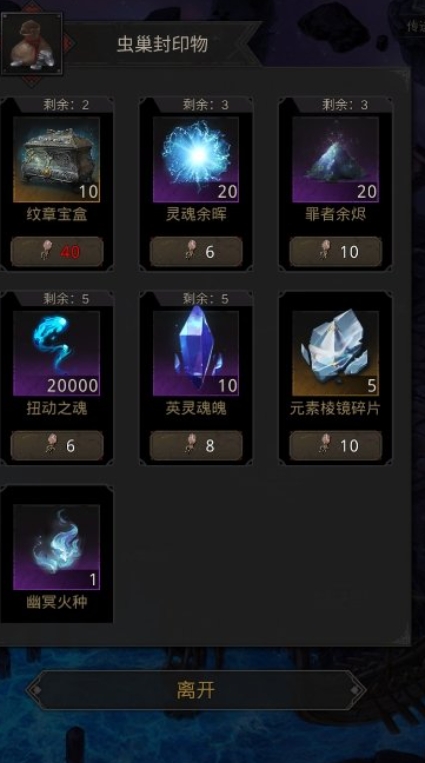Select the 英灵魂魄 blue crystal icon
This screenshot has height=763, width=425.
click(x=196, y=353)
